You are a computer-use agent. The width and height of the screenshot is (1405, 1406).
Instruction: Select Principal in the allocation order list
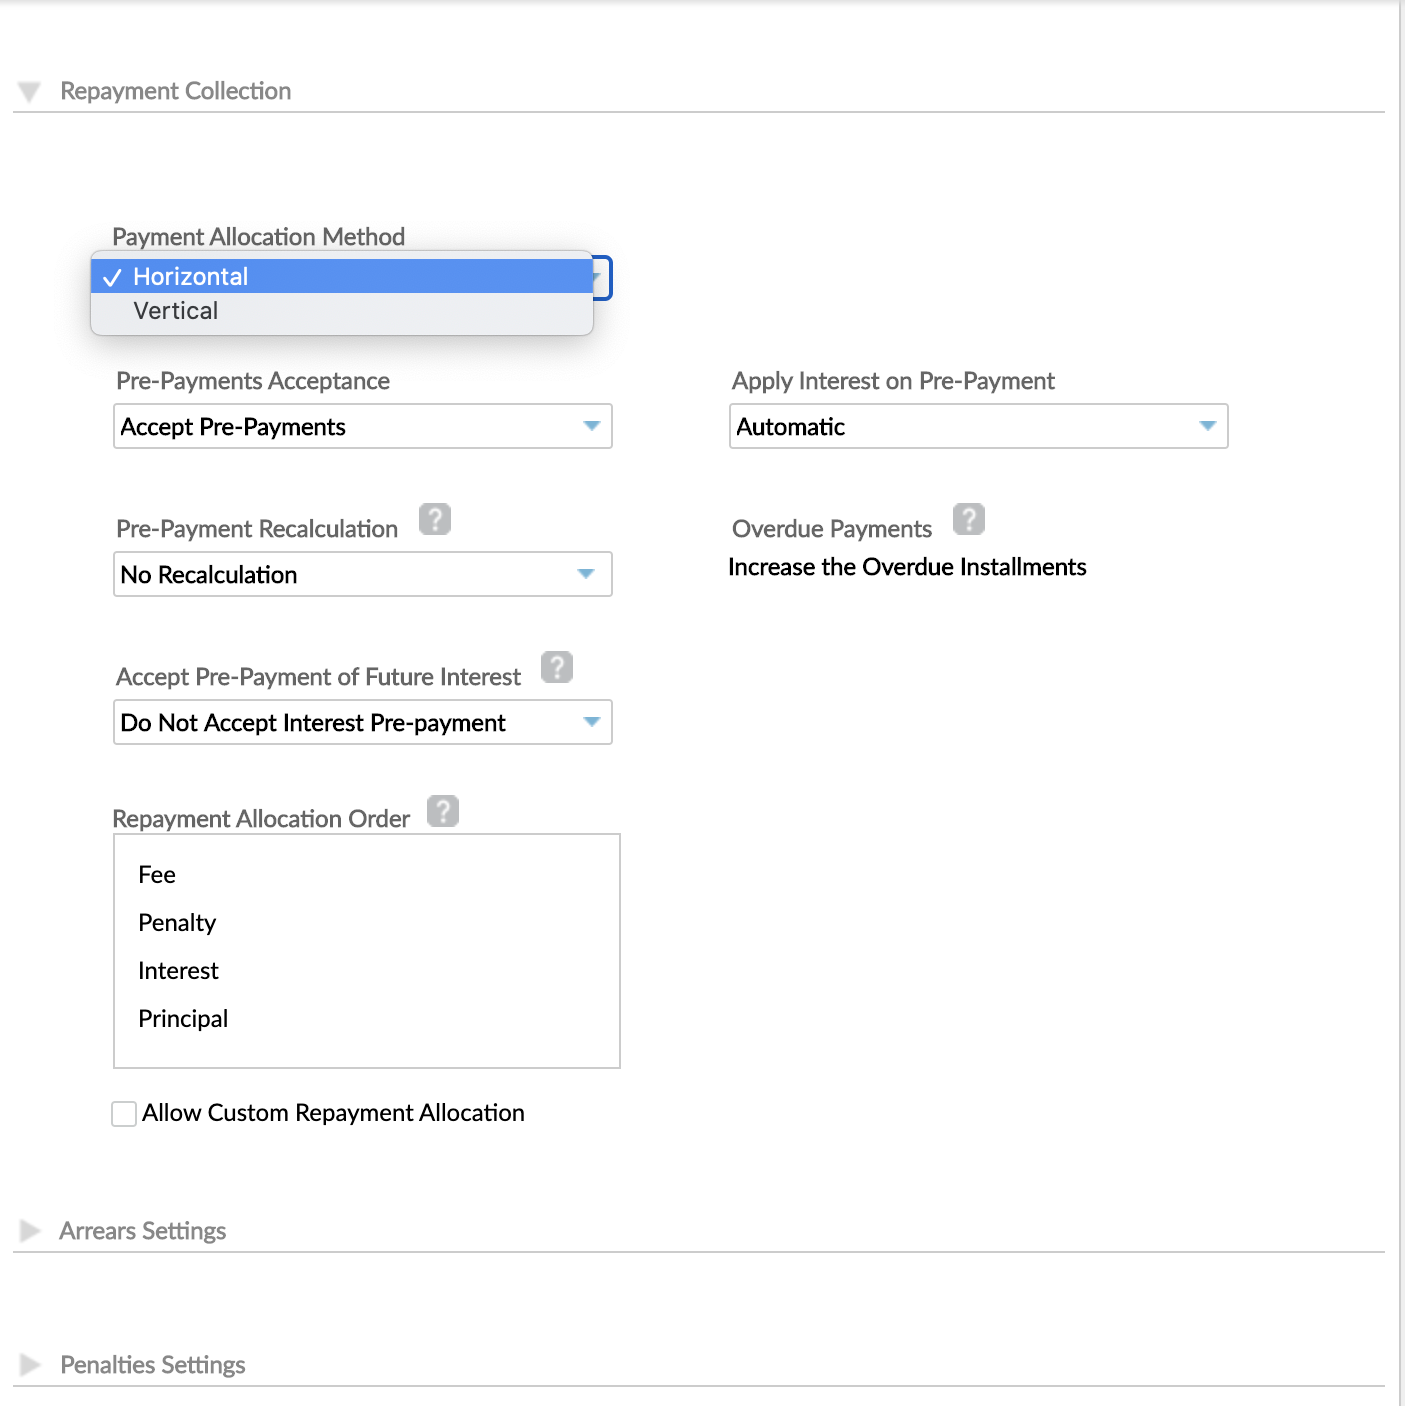pyautogui.click(x=183, y=1018)
